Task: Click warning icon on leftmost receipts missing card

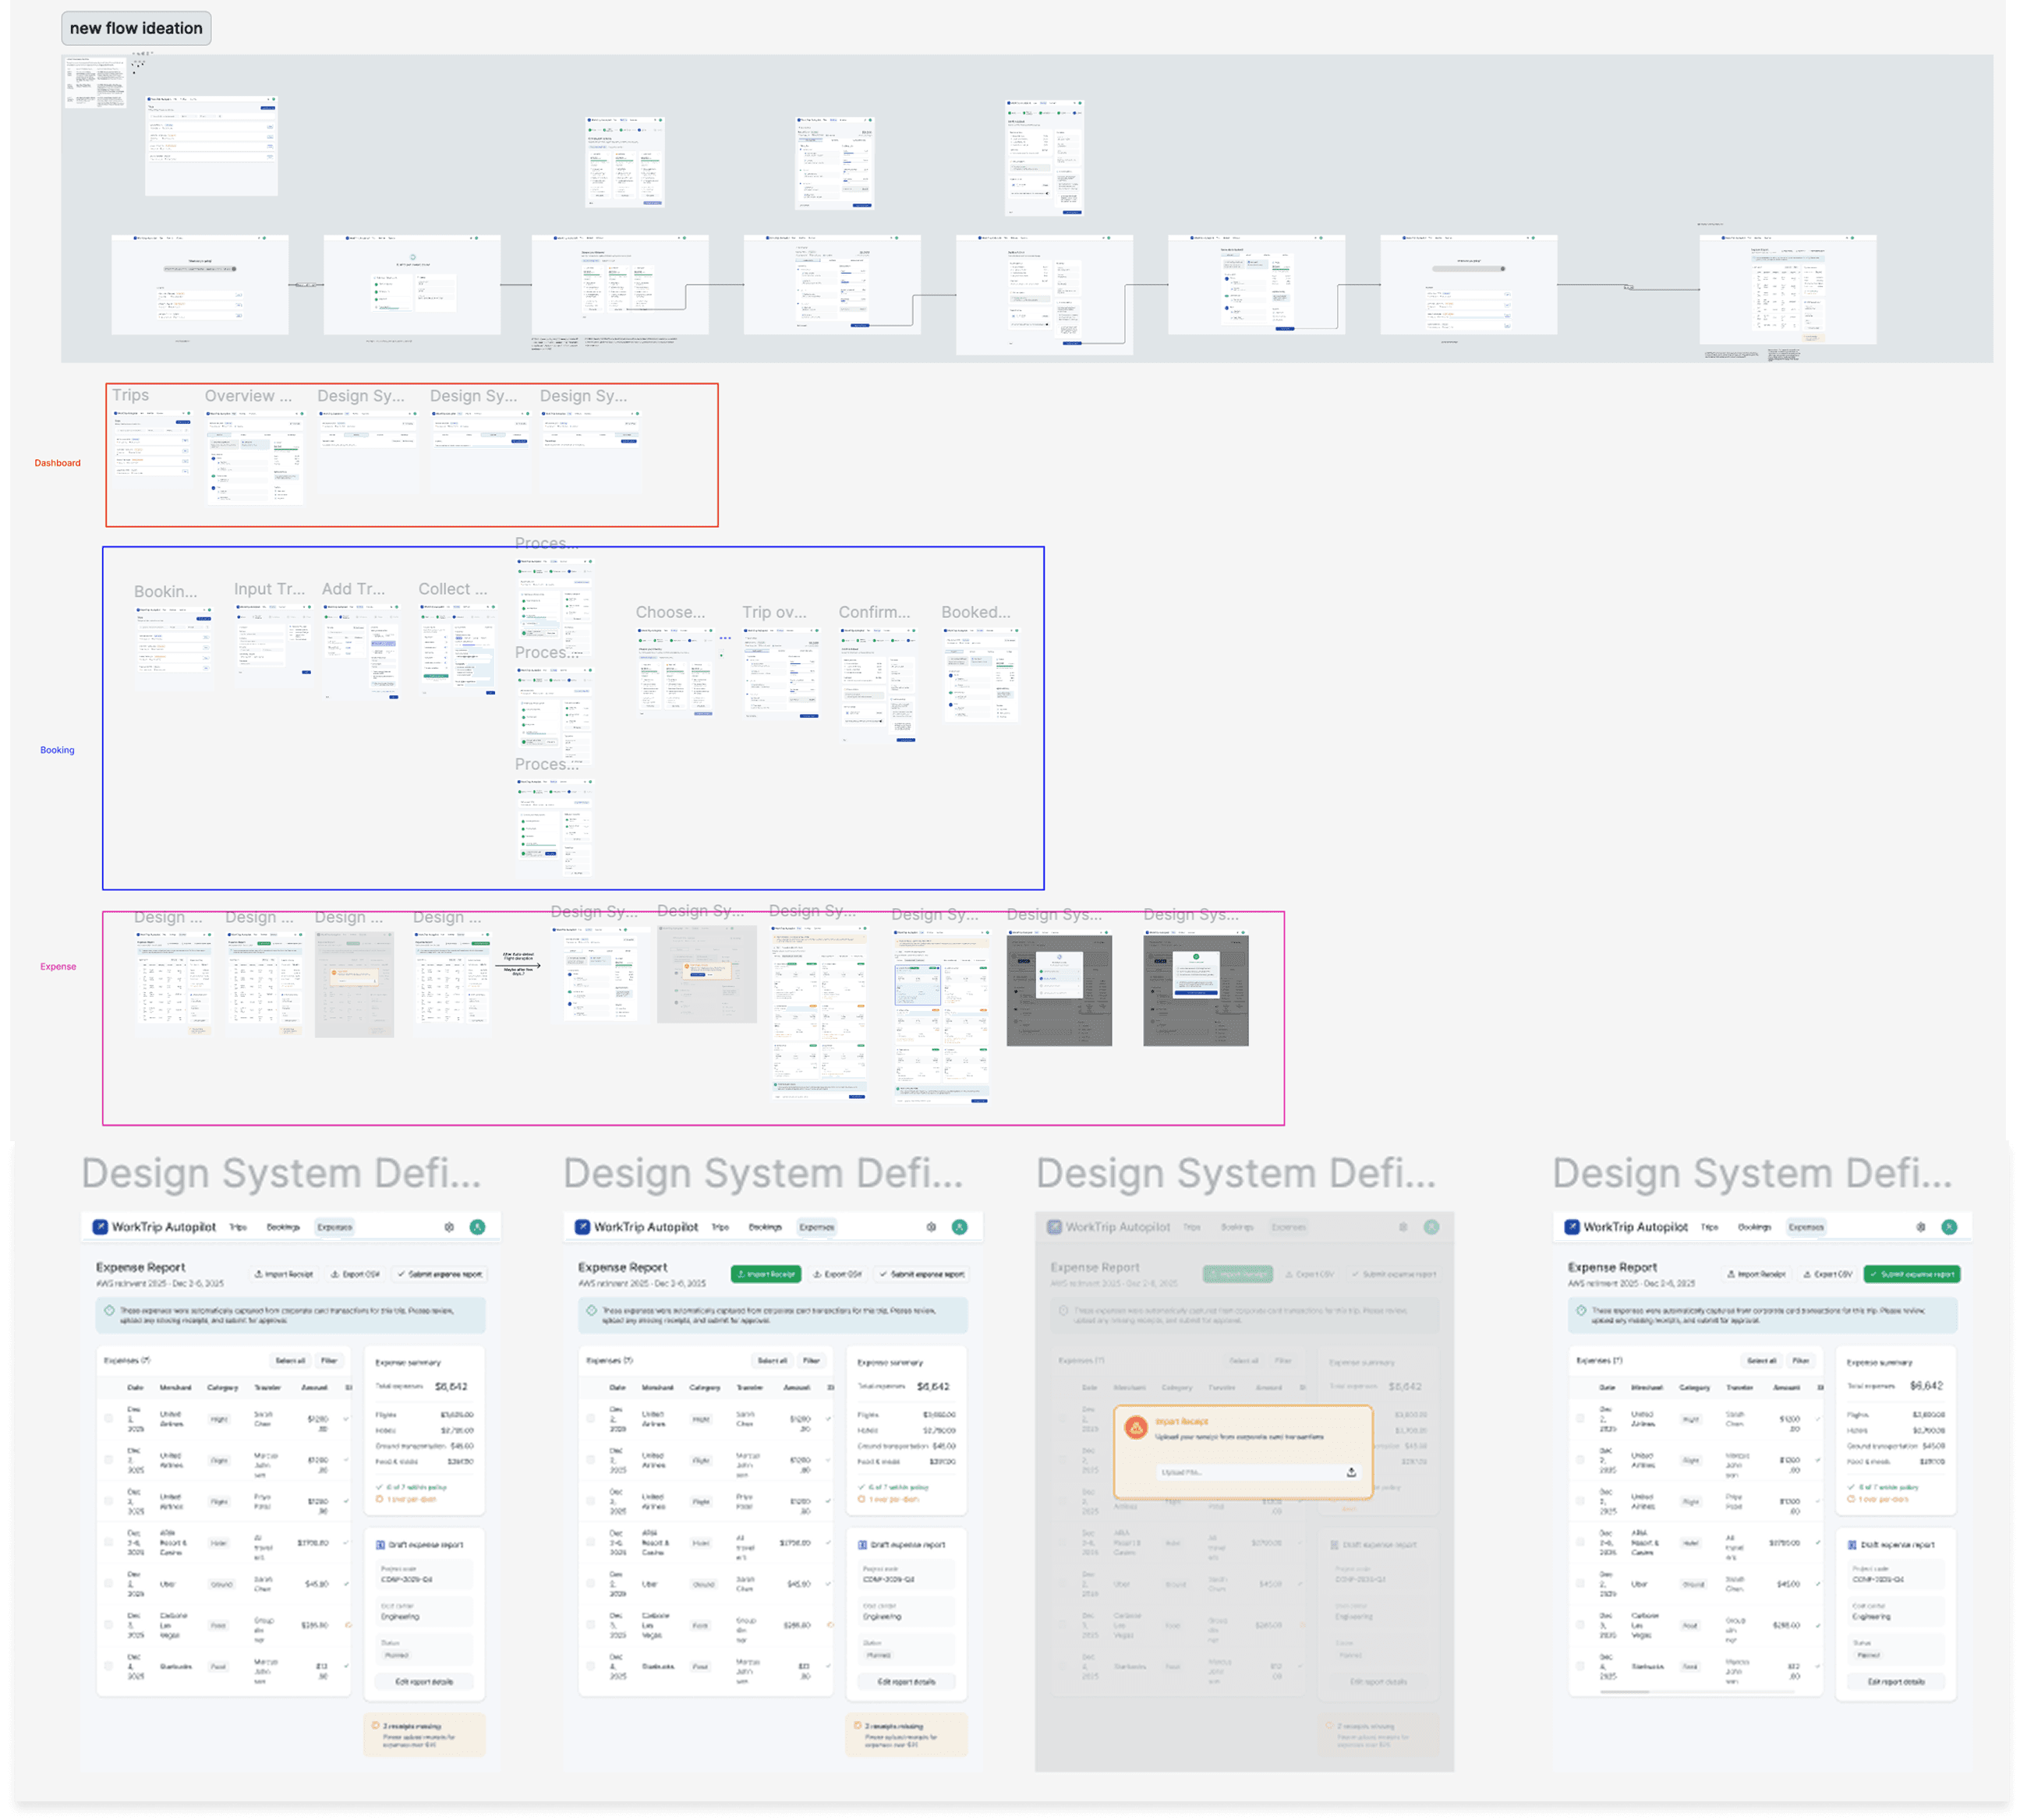Action: coord(376,1726)
